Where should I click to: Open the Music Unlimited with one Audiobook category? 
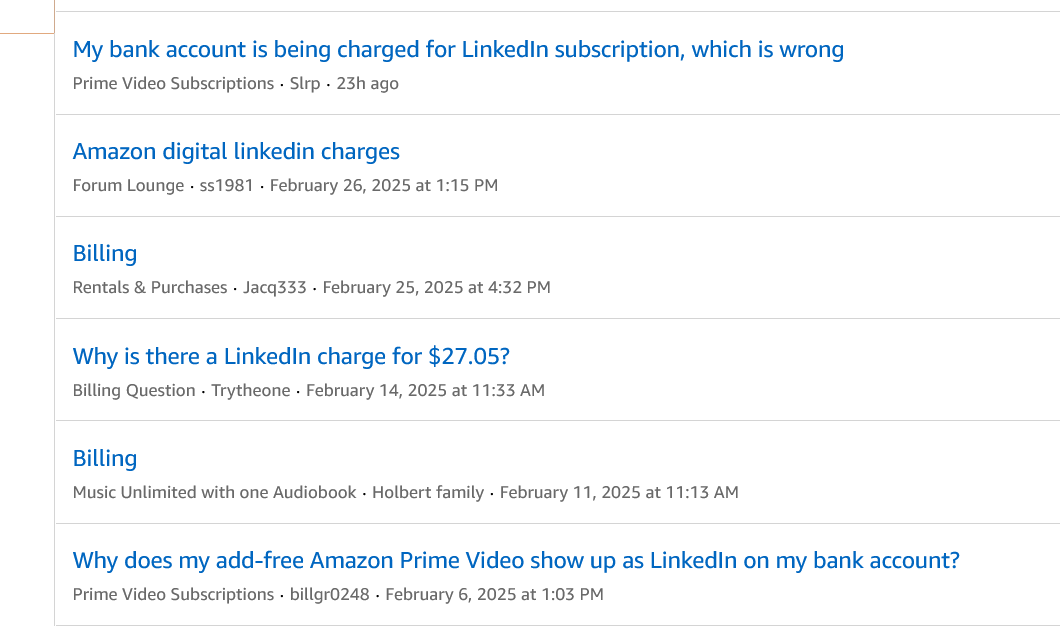212,492
